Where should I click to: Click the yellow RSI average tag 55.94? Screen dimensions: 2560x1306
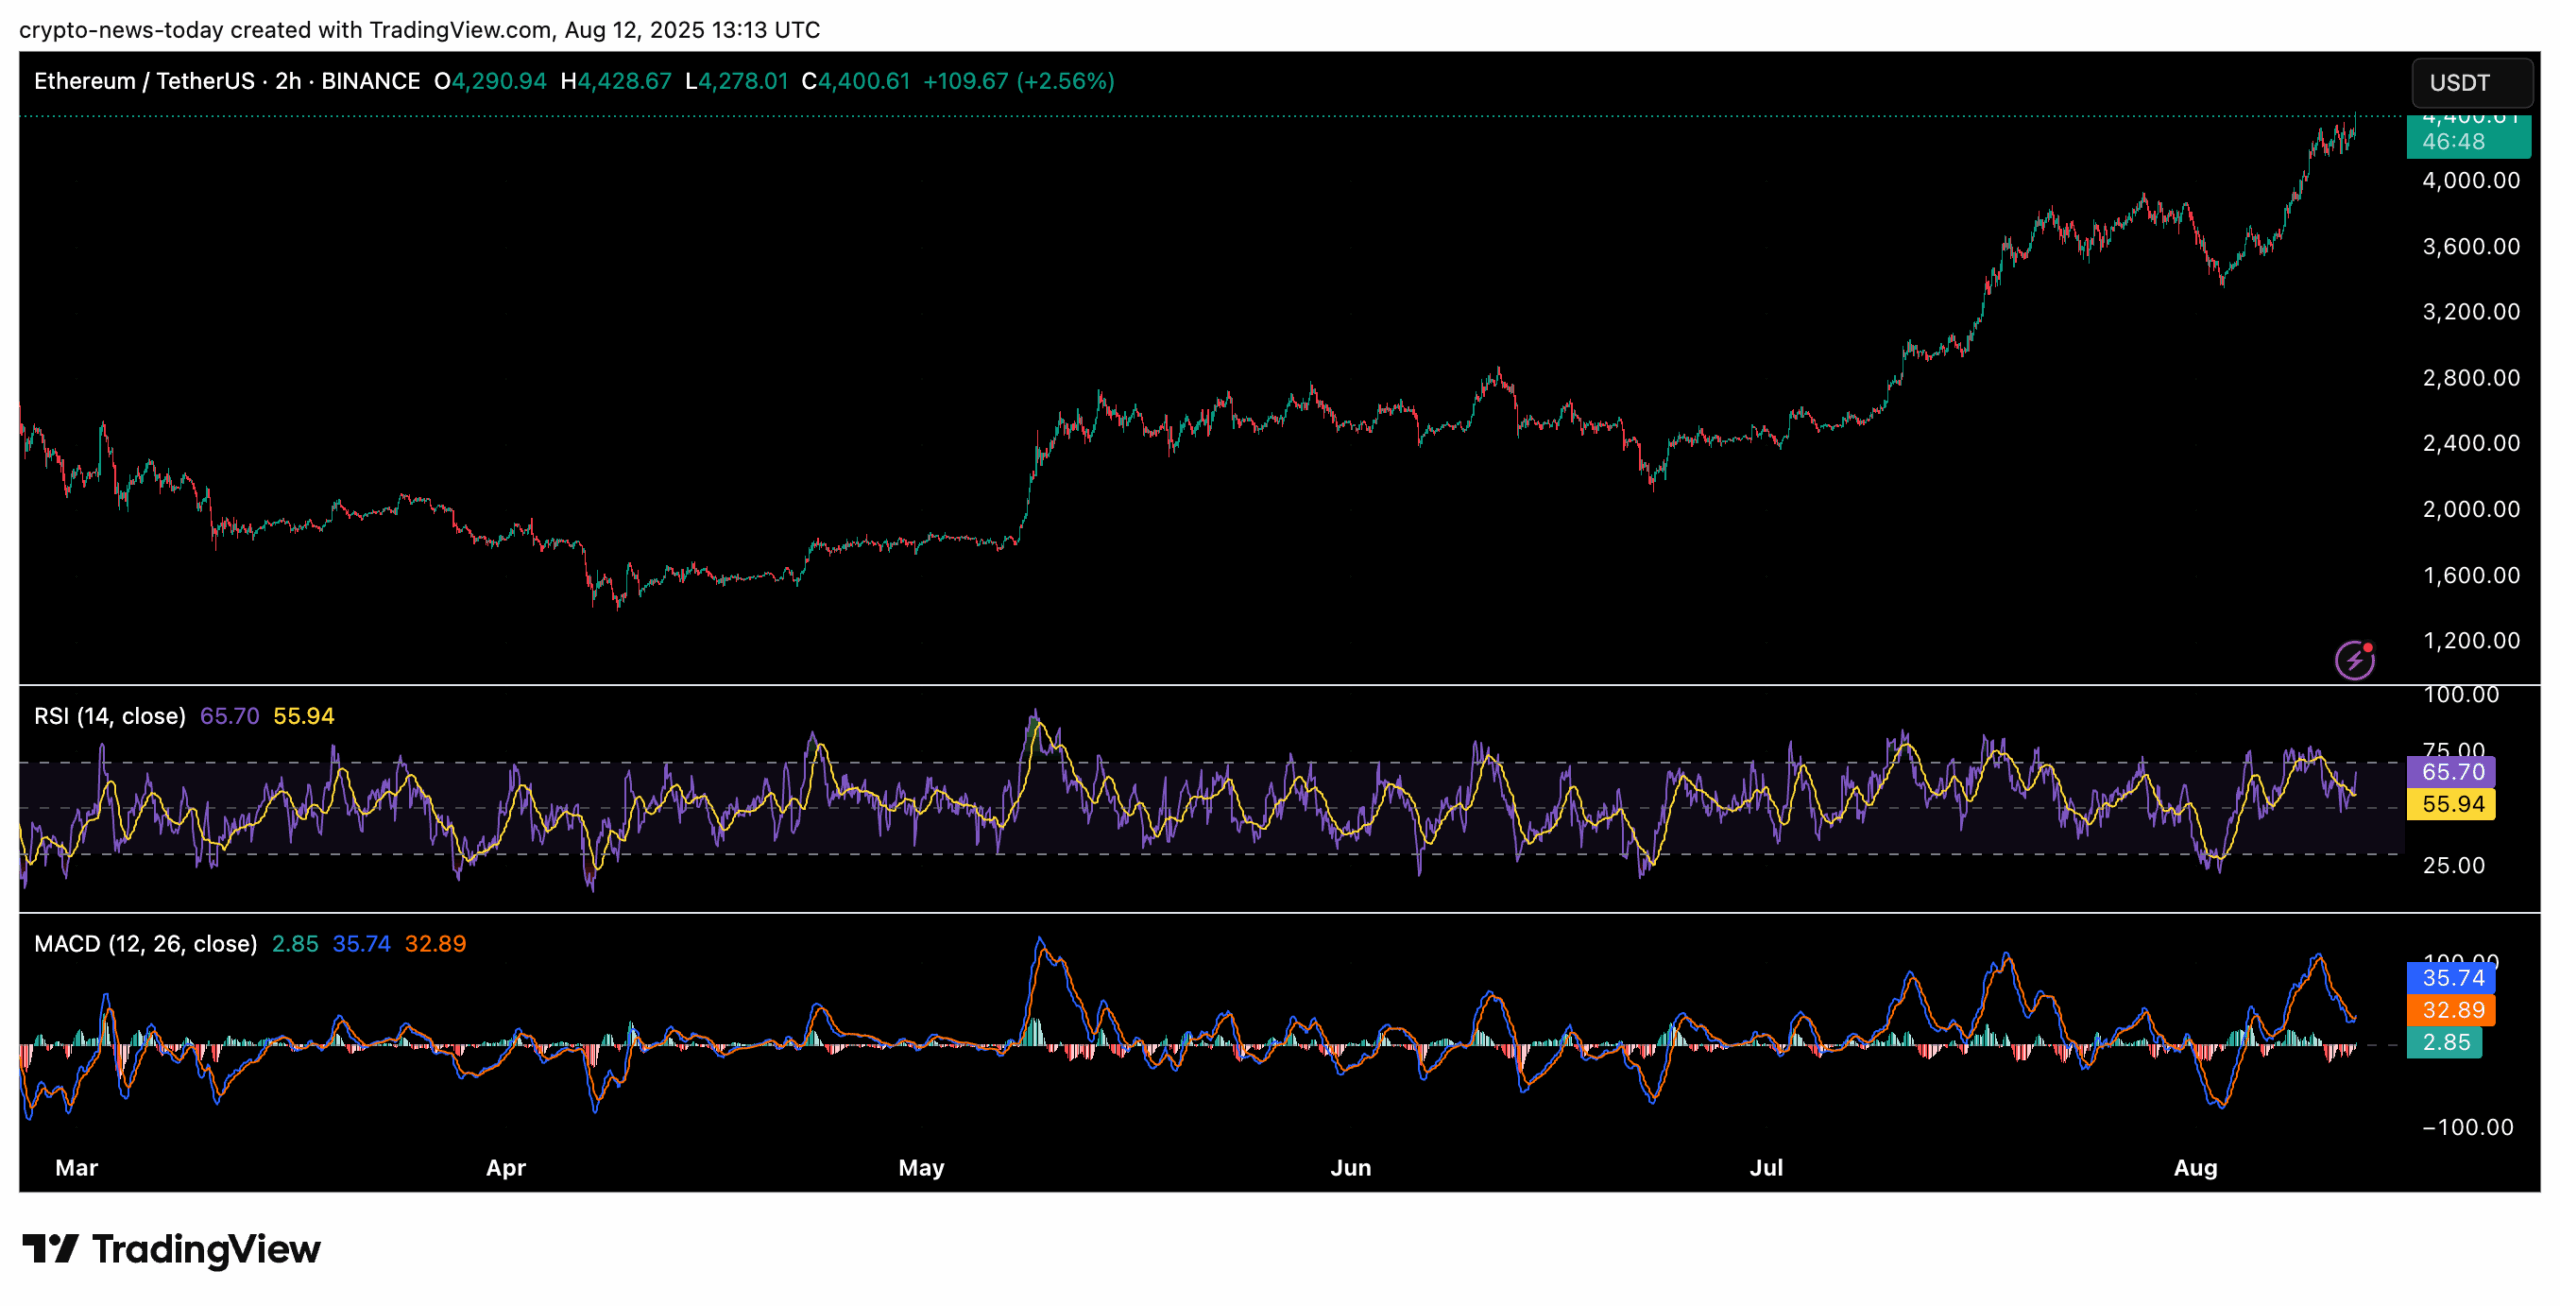click(x=2452, y=804)
